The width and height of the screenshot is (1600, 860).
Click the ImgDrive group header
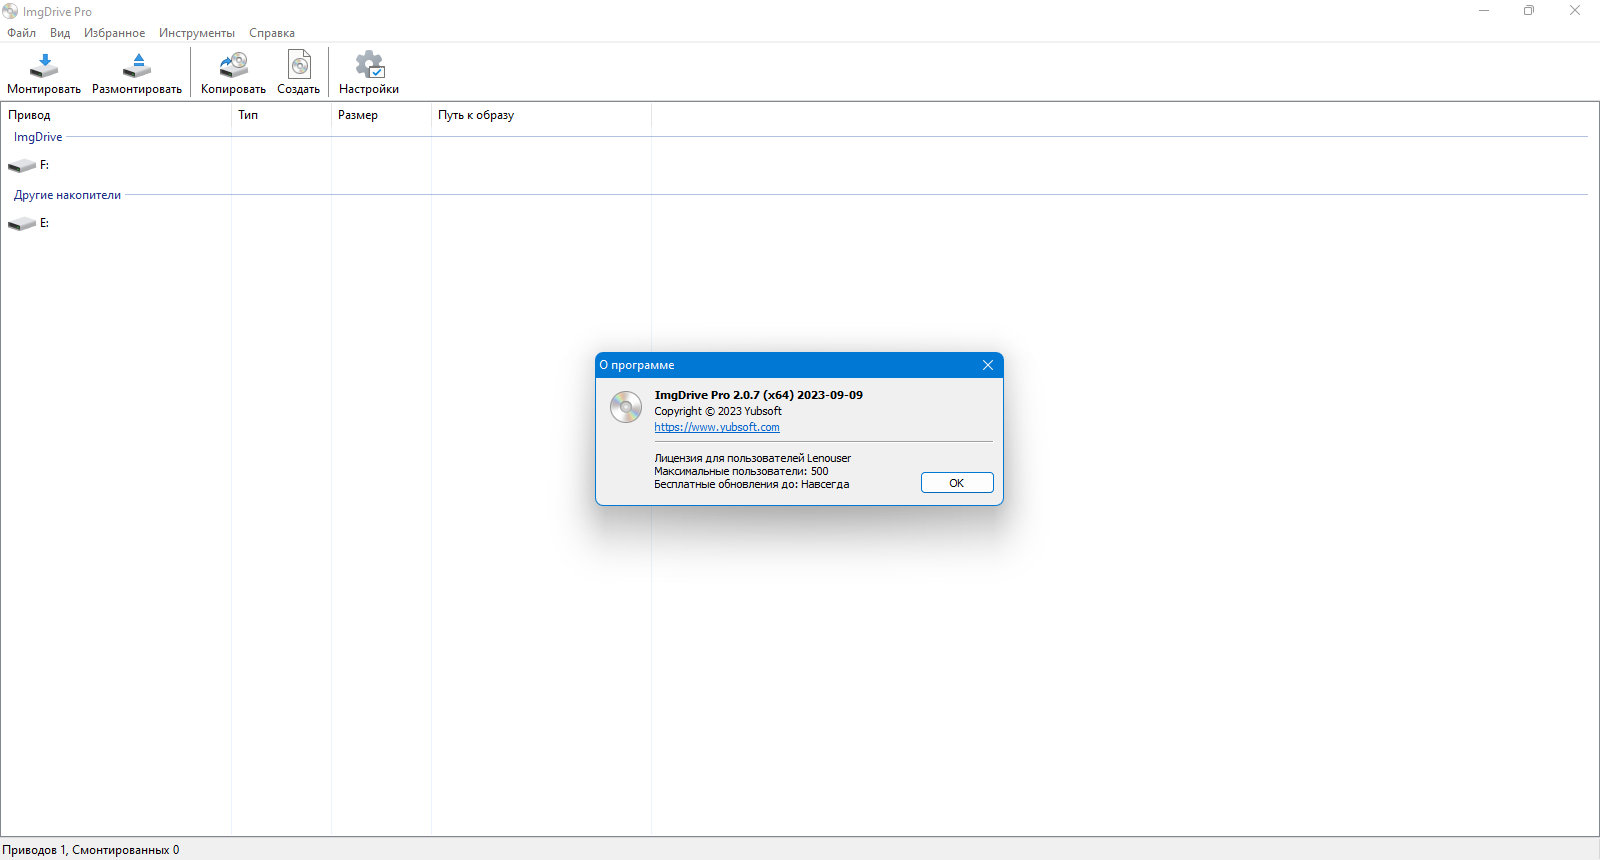point(38,137)
